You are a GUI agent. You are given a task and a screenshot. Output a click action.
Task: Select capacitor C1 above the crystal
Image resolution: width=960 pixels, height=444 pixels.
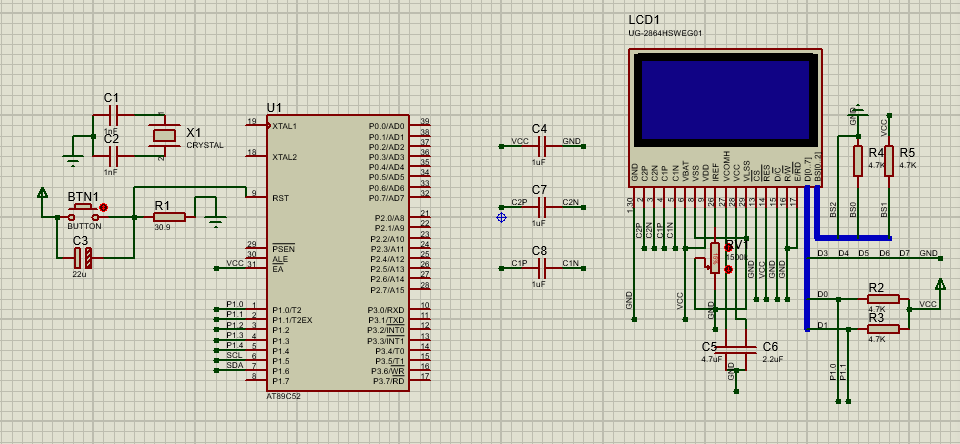[x=113, y=115]
